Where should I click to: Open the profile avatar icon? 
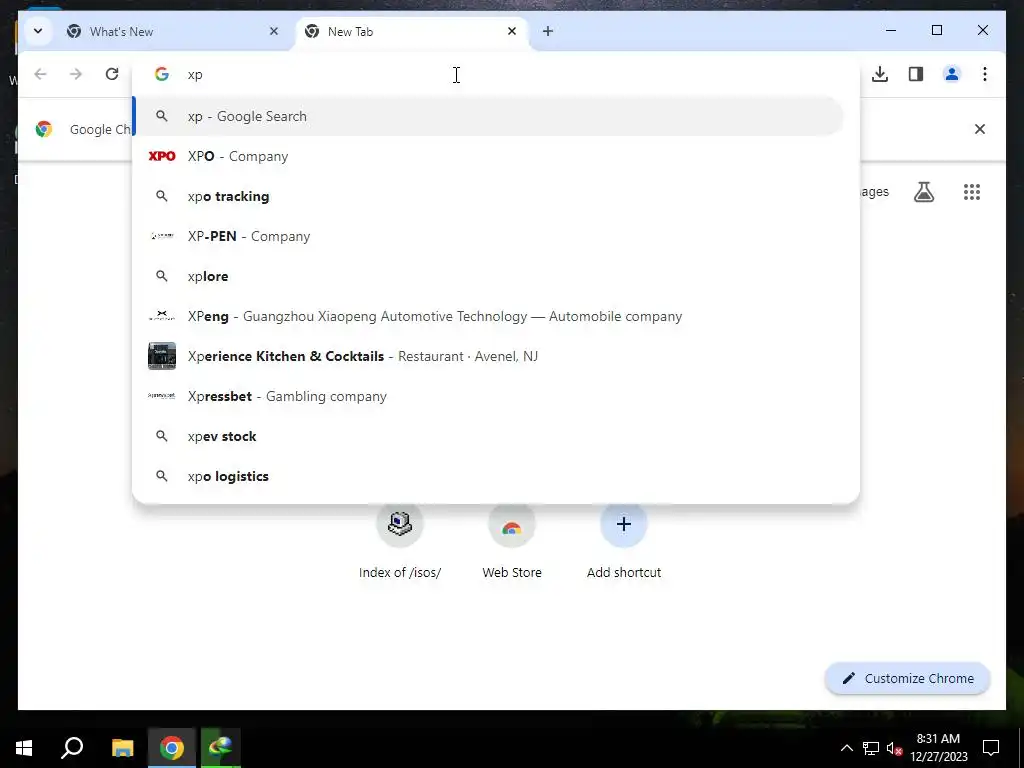(952, 74)
